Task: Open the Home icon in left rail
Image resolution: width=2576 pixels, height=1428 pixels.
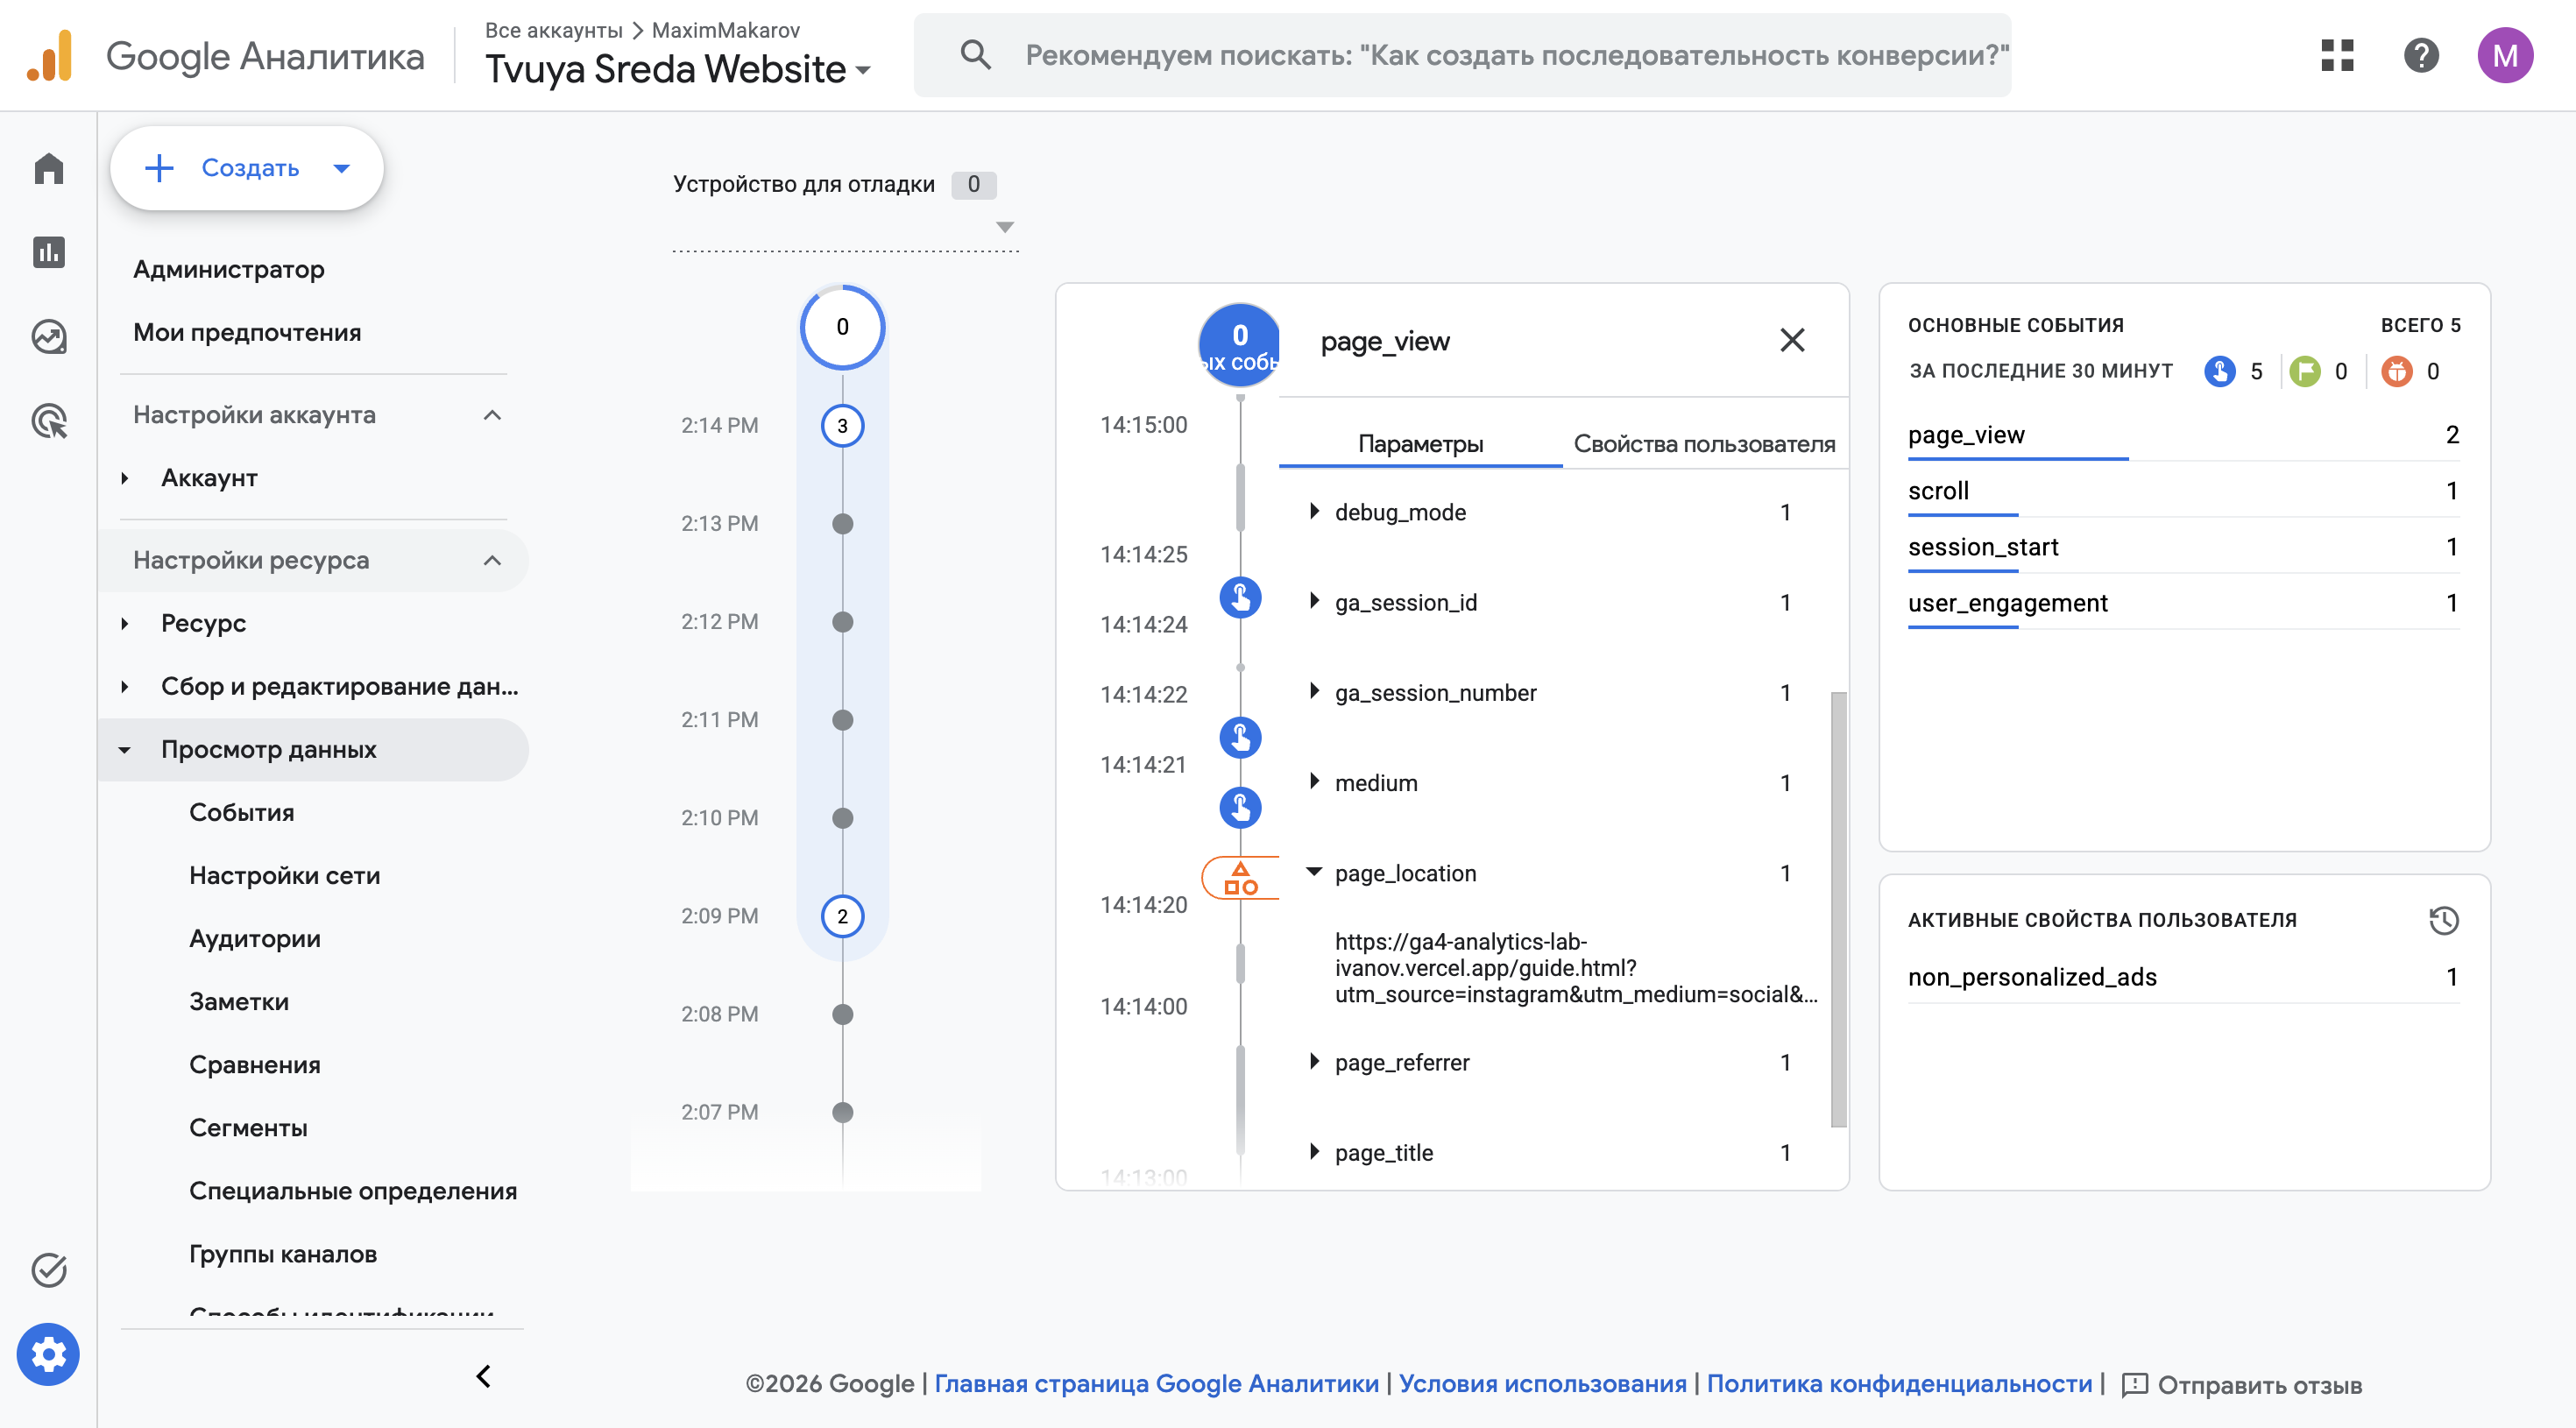Action: click(48, 168)
